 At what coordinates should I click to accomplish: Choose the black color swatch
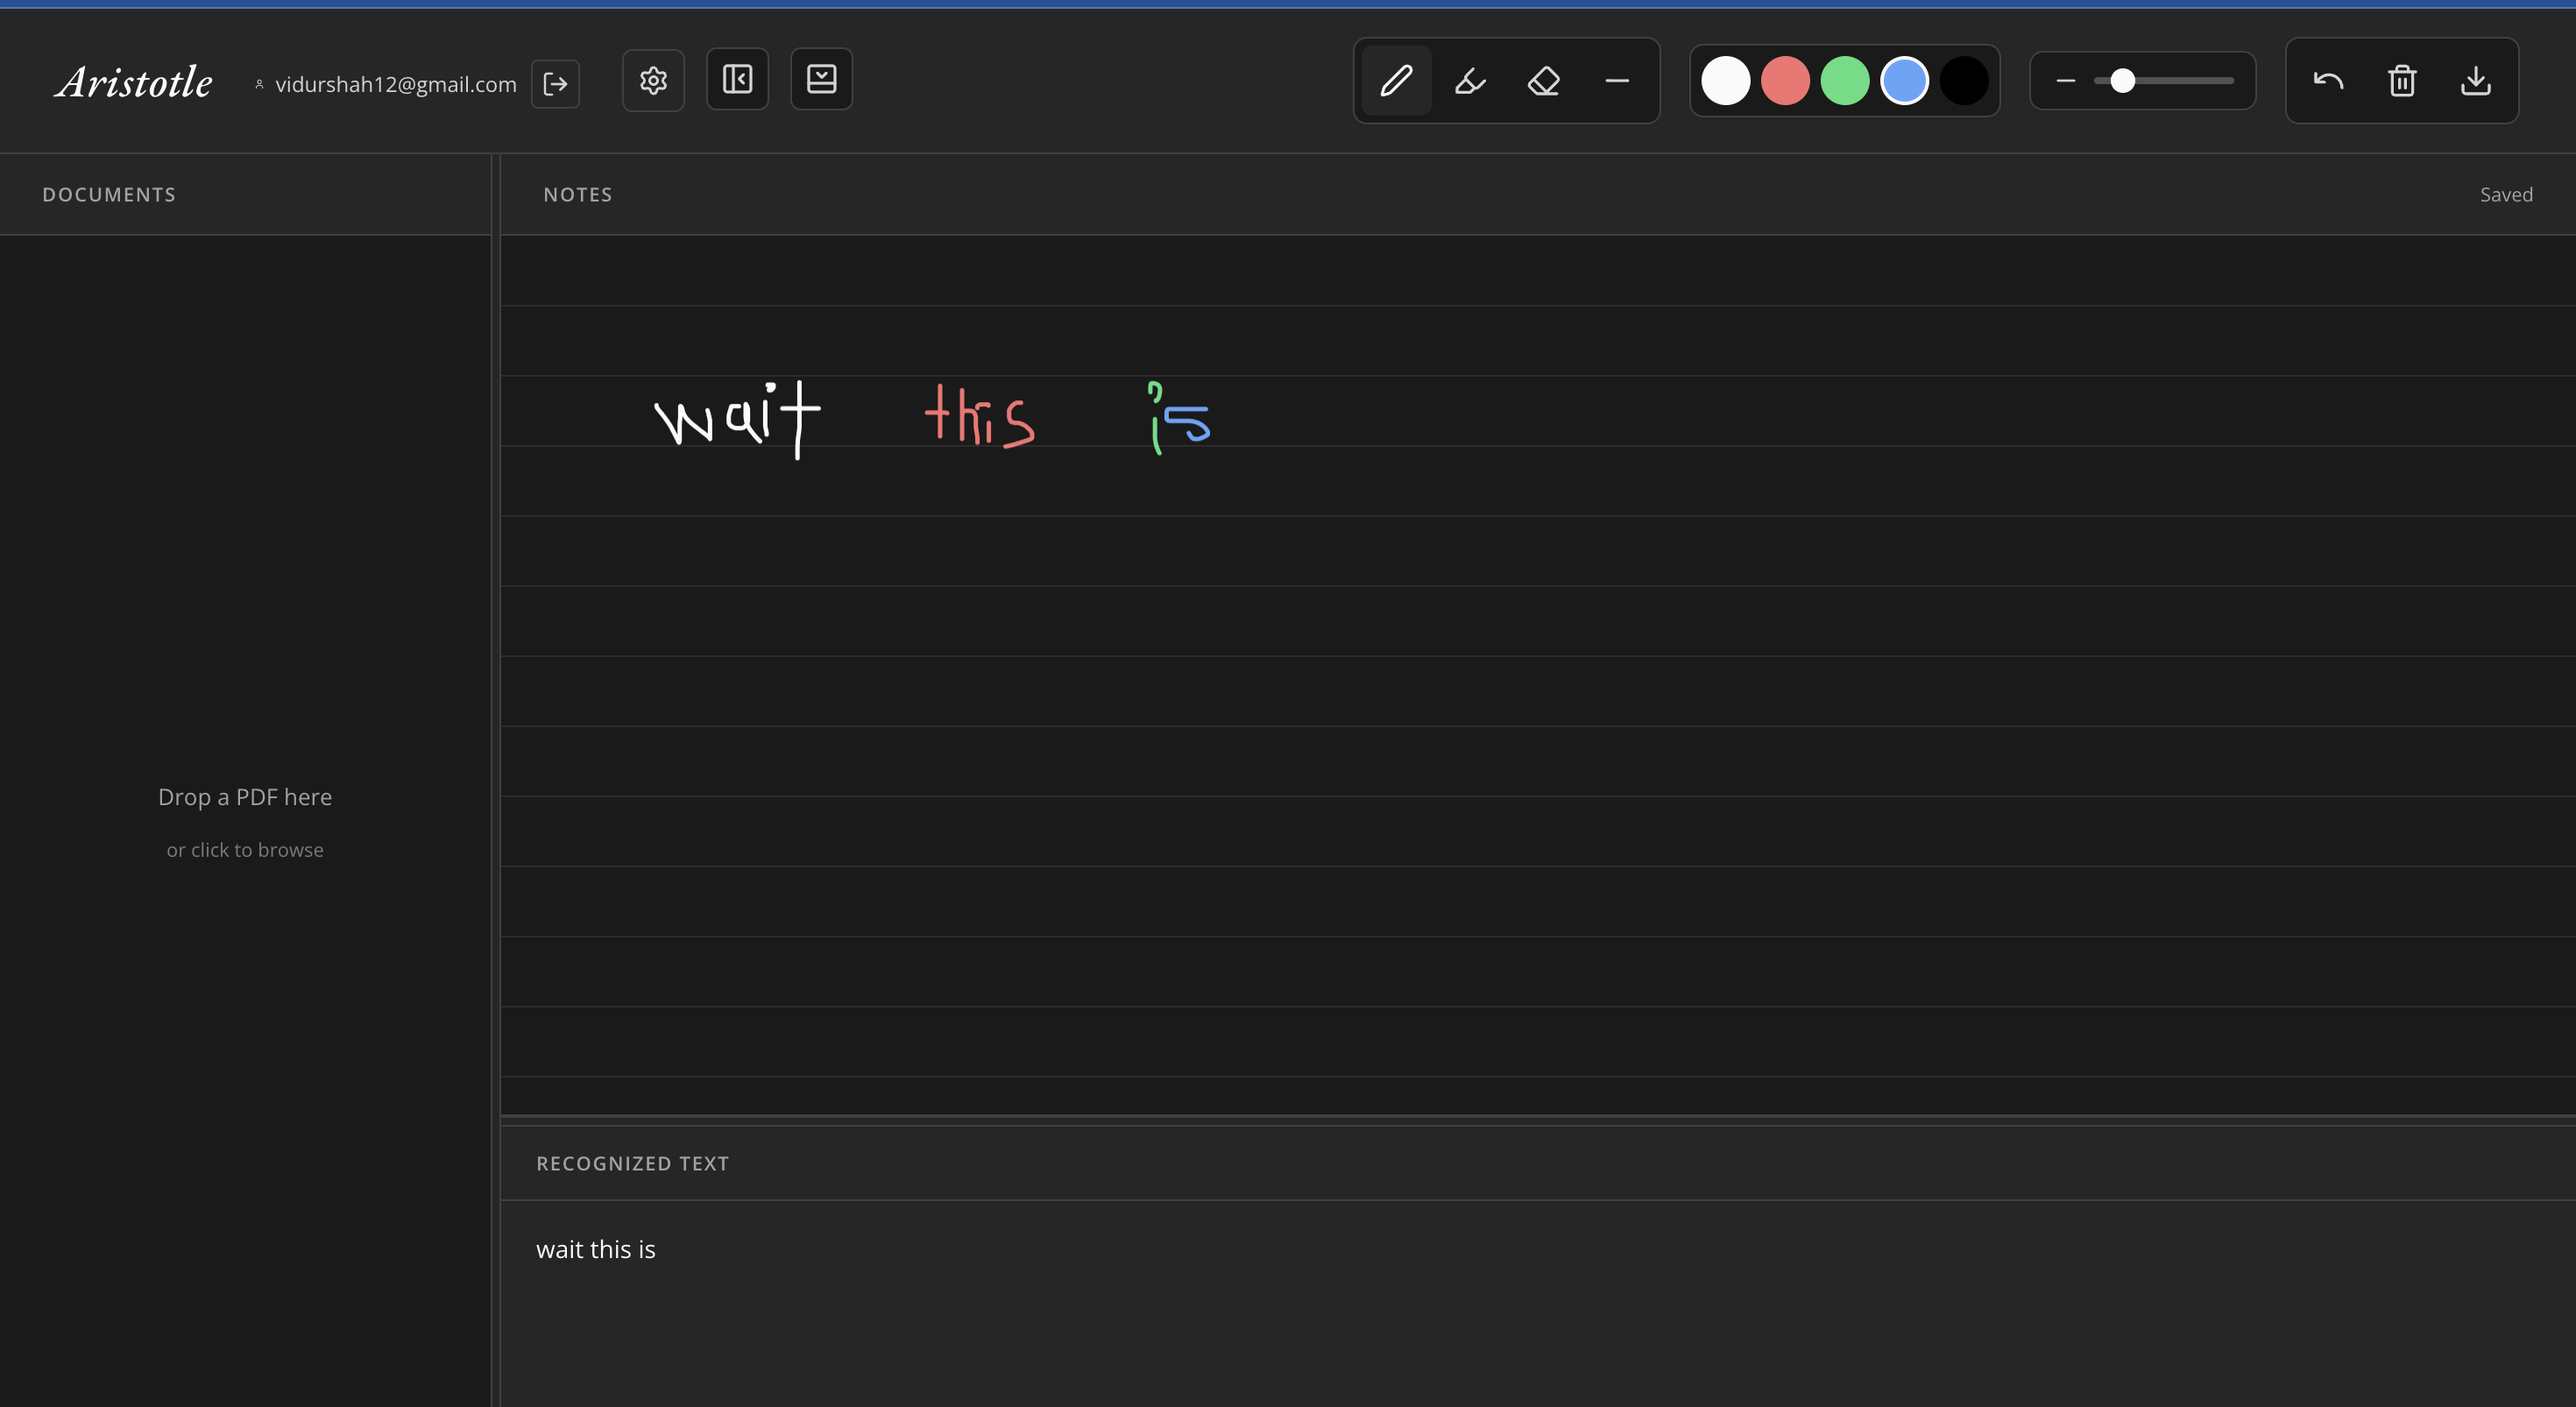(1964, 80)
